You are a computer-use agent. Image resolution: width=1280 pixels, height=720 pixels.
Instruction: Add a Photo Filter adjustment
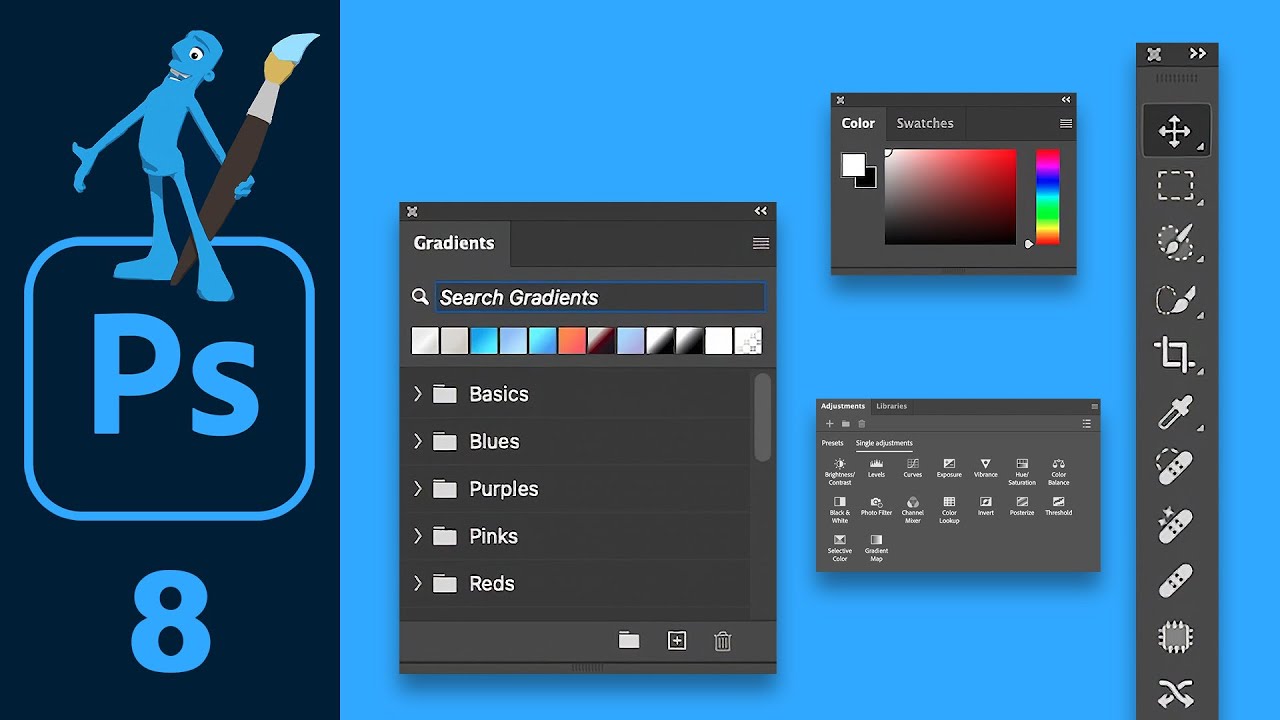point(876,506)
